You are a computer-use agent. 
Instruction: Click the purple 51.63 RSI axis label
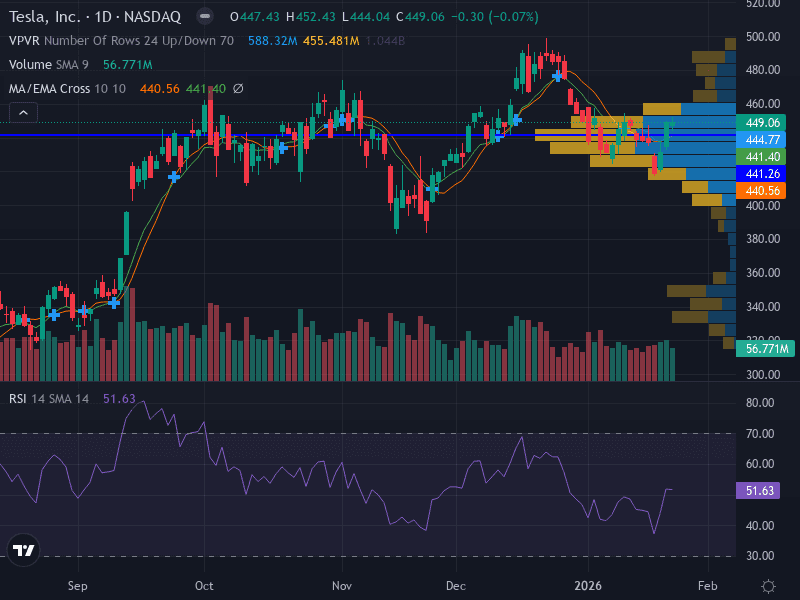tap(758, 491)
